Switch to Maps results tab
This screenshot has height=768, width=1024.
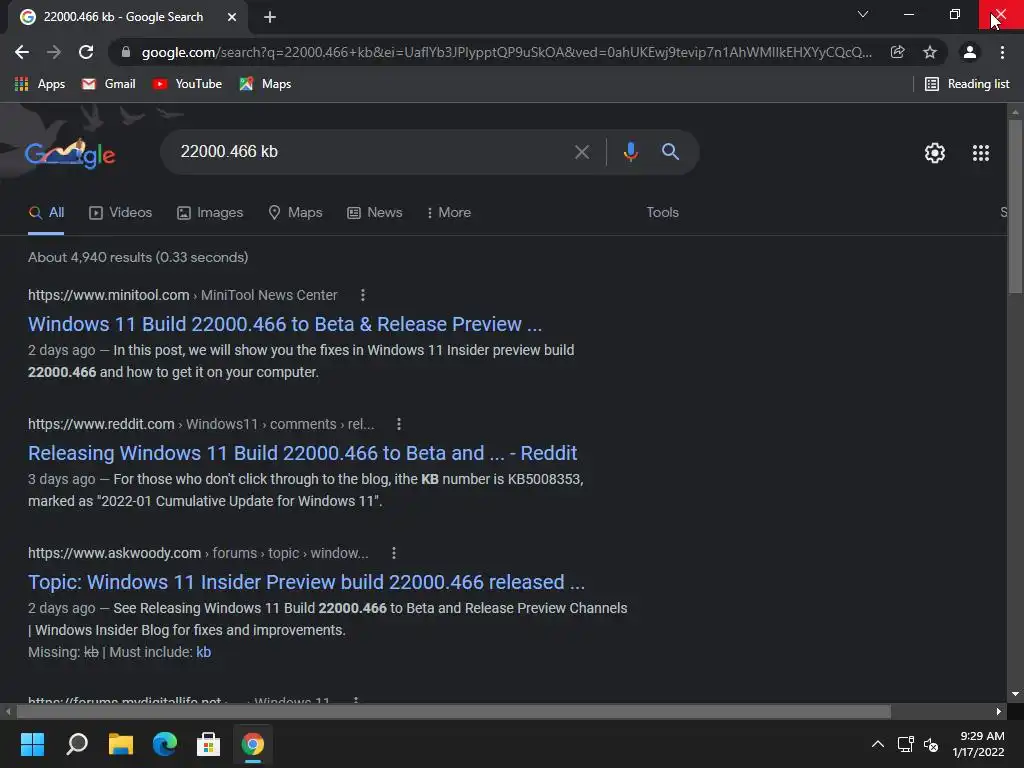point(295,212)
